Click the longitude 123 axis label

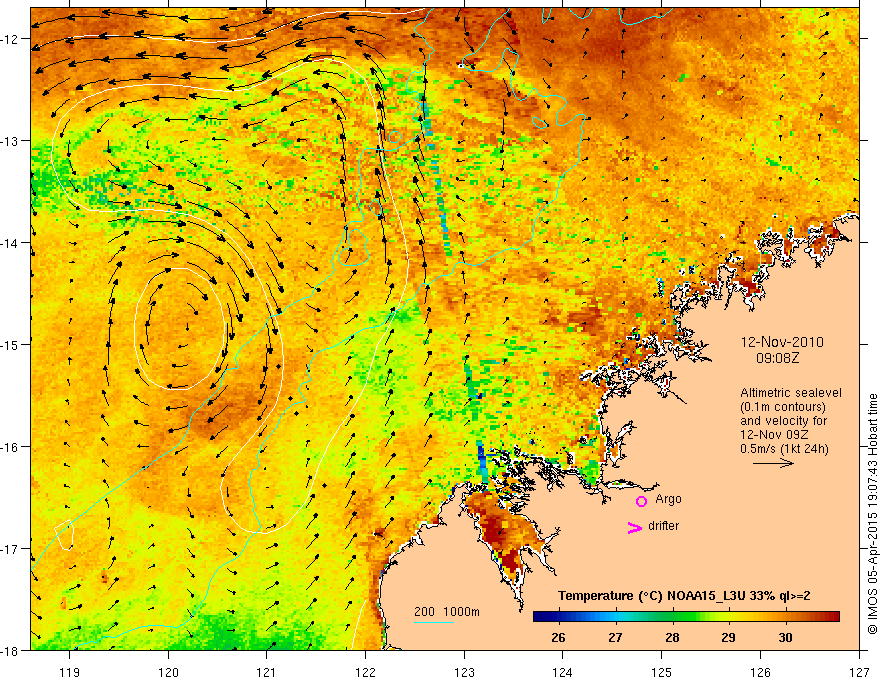(x=464, y=672)
